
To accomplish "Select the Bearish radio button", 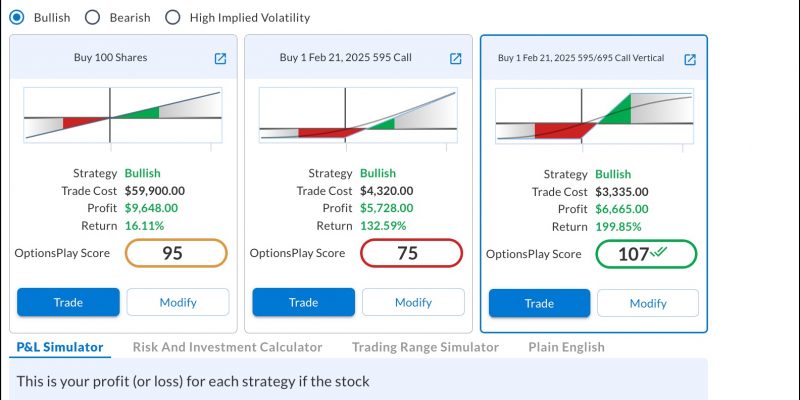I will tap(92, 17).
